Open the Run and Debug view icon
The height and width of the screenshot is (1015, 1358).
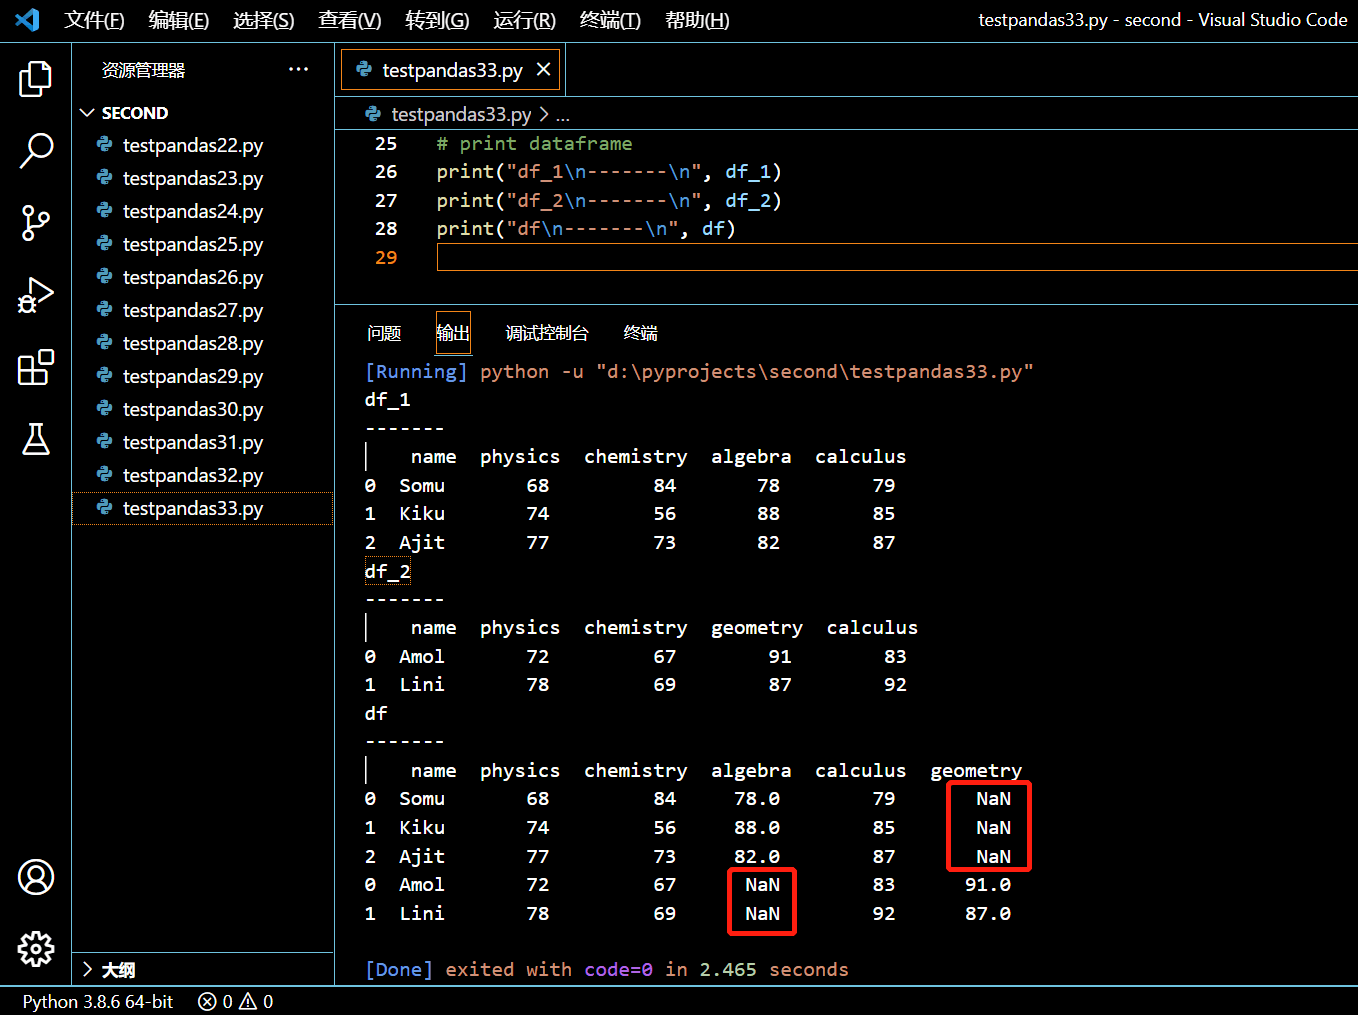tap(35, 295)
